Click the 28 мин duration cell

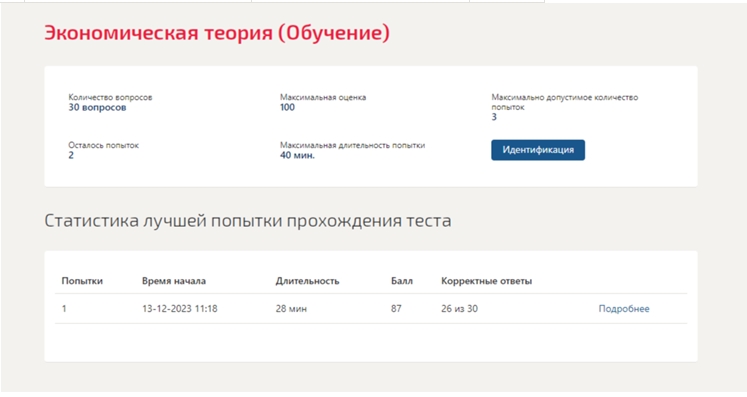click(x=291, y=309)
